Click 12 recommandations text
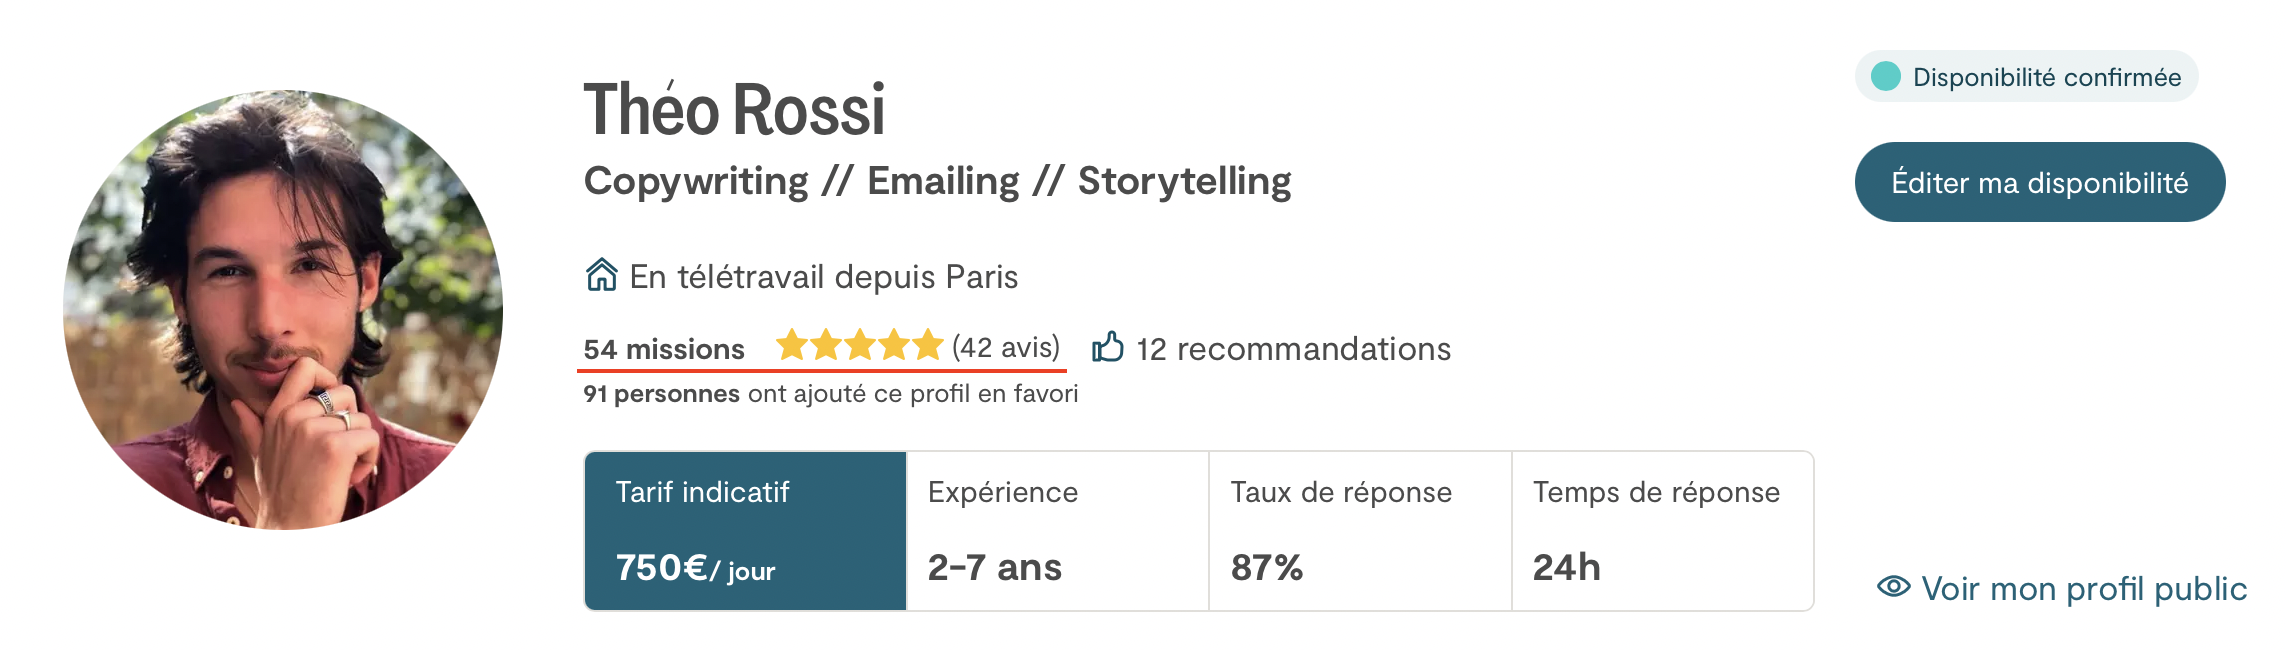This screenshot has width=2286, height=650. coord(1293,349)
